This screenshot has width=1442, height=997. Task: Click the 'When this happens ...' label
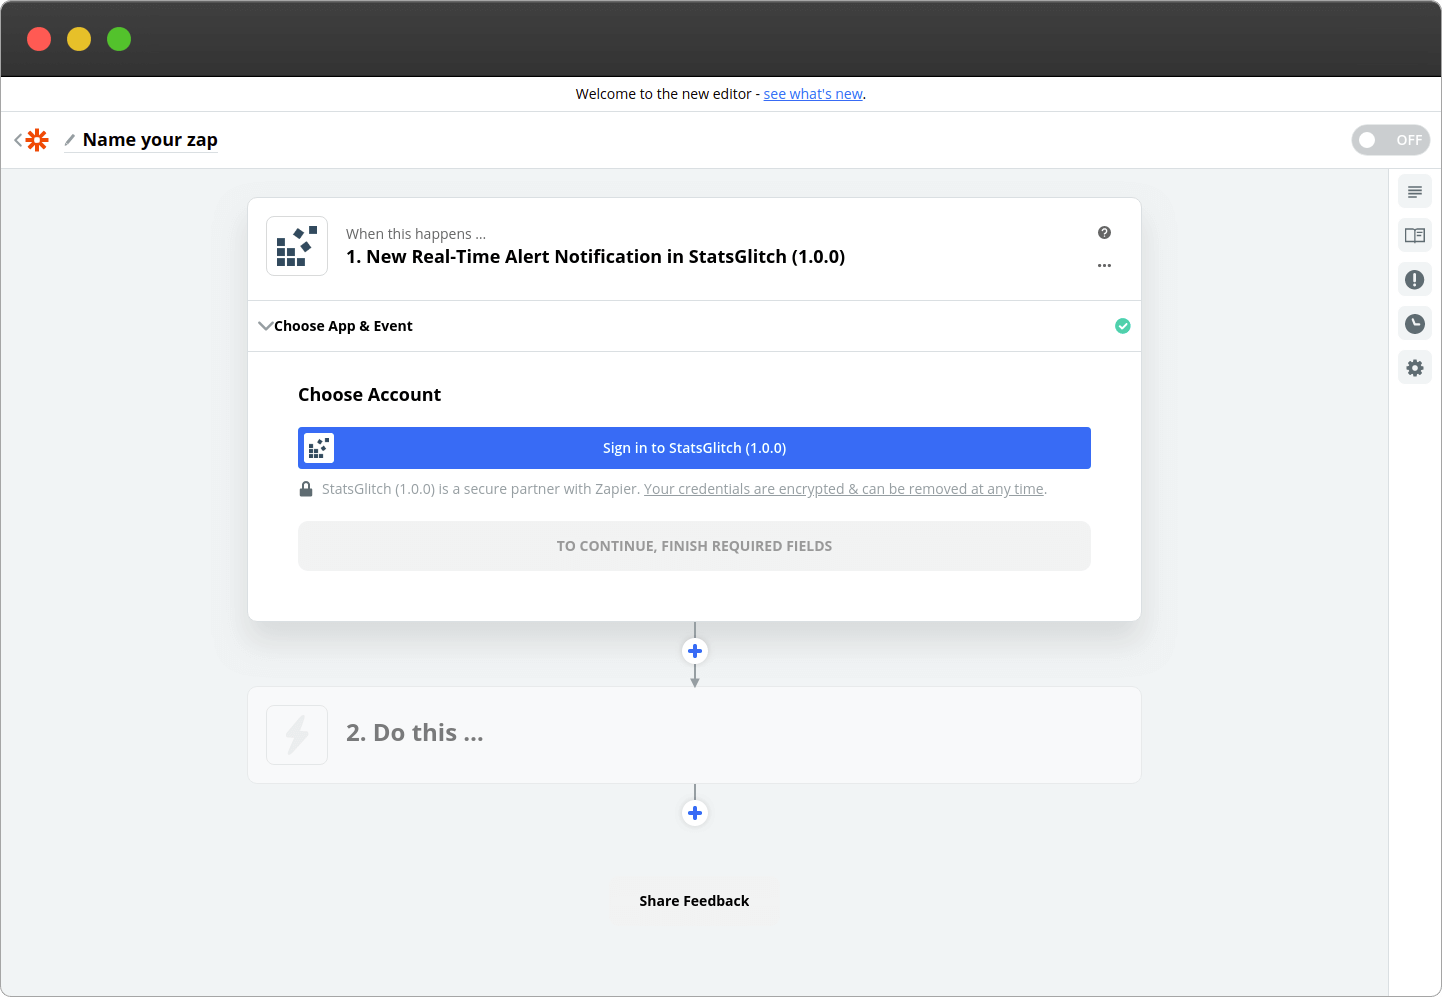pos(416,234)
